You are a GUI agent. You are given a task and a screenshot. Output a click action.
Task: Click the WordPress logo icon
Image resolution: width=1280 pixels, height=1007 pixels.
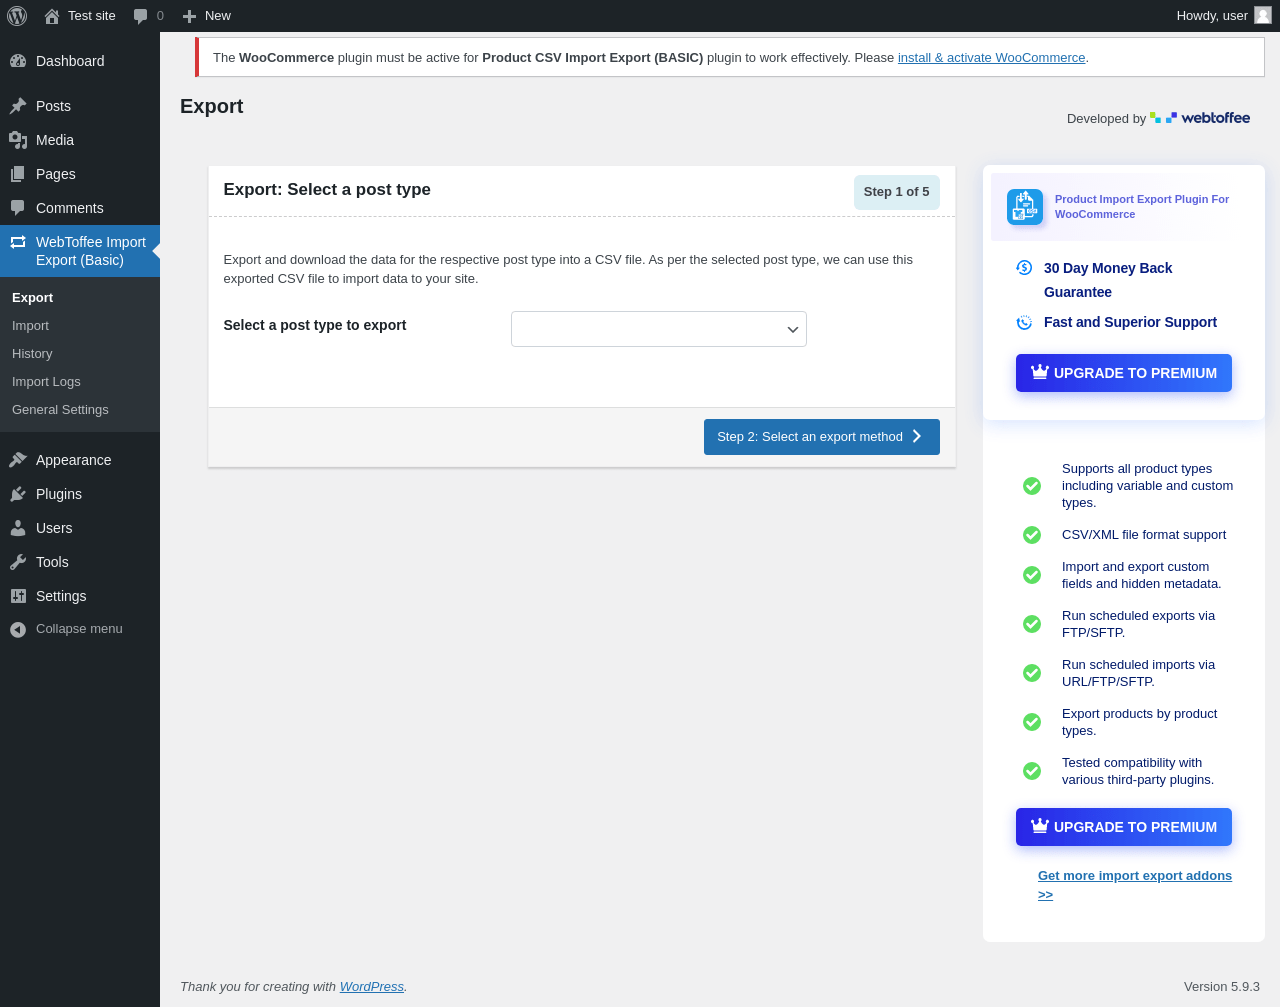(17, 16)
